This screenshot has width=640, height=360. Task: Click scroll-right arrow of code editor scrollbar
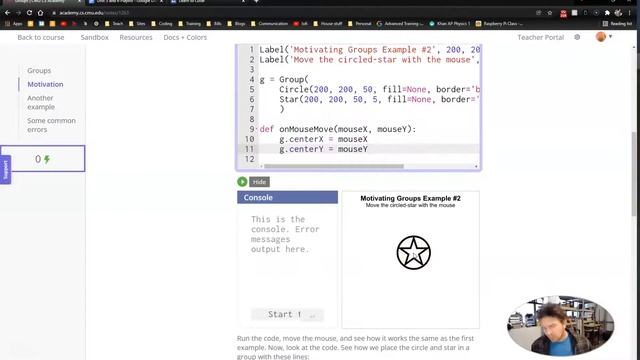coord(476,166)
